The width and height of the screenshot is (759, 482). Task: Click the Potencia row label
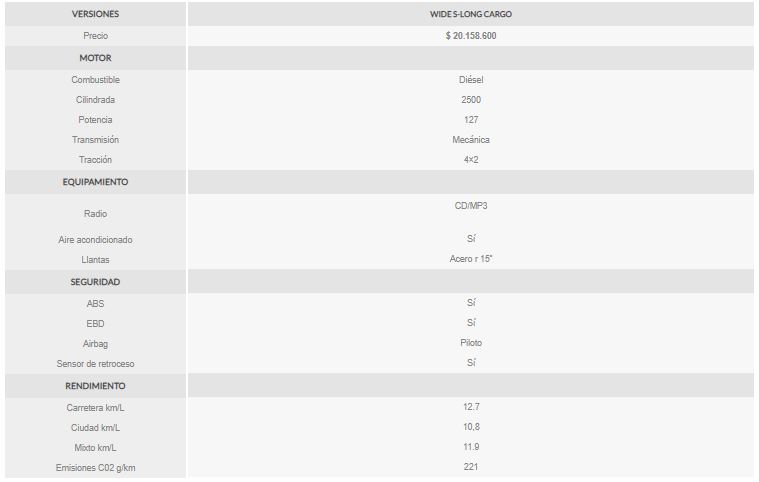95,120
